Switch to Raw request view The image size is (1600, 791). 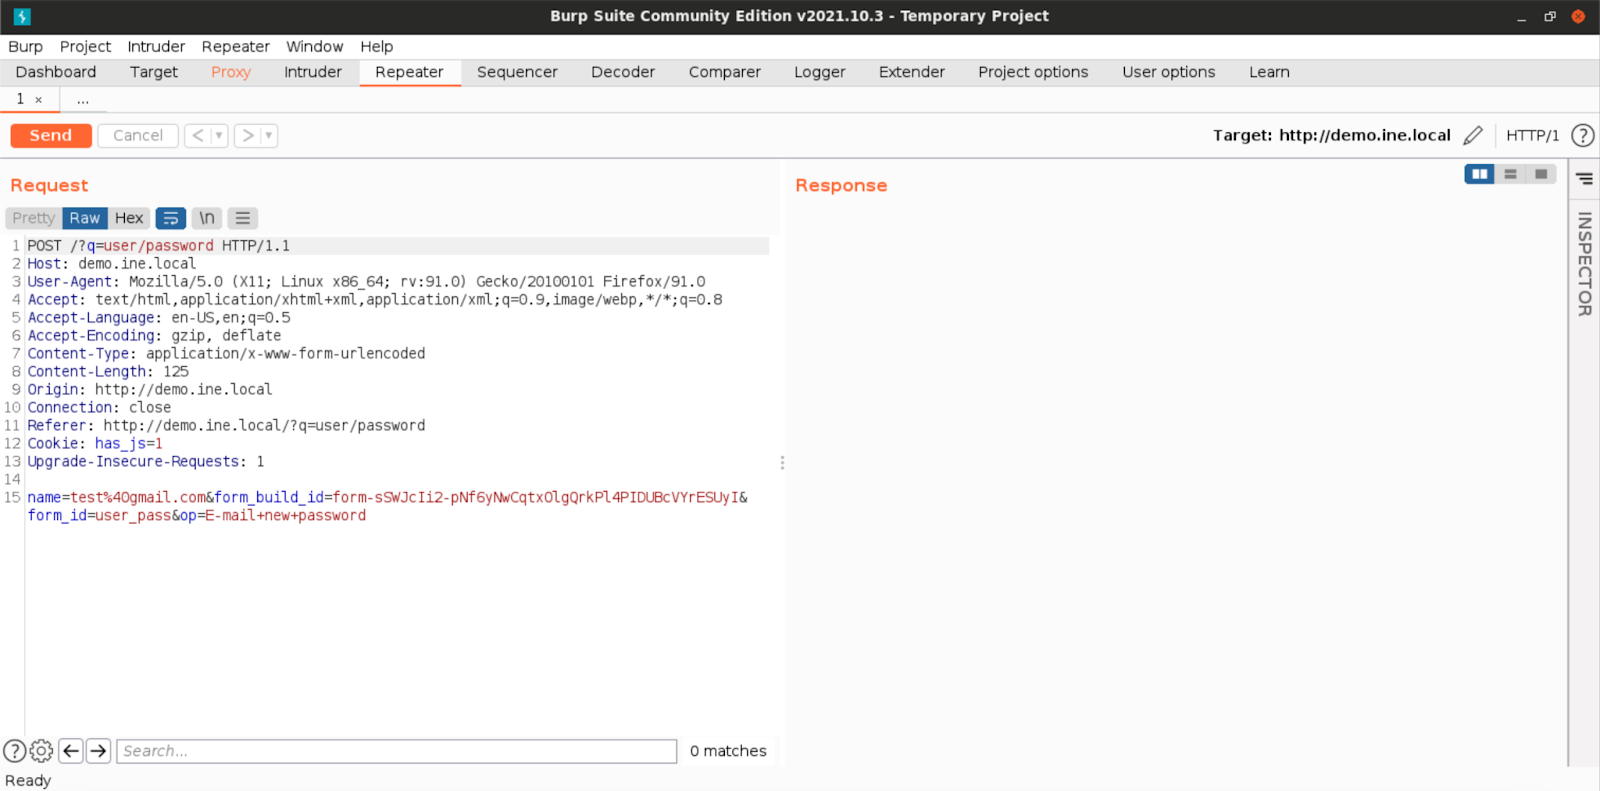[85, 218]
